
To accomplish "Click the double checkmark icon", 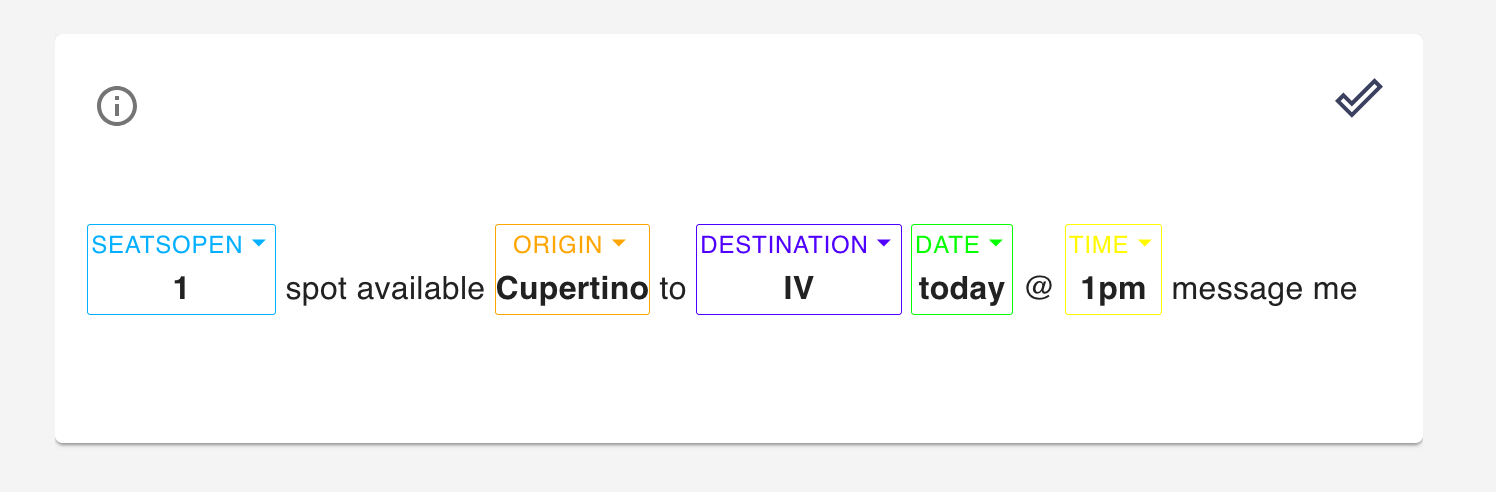I will (1359, 99).
